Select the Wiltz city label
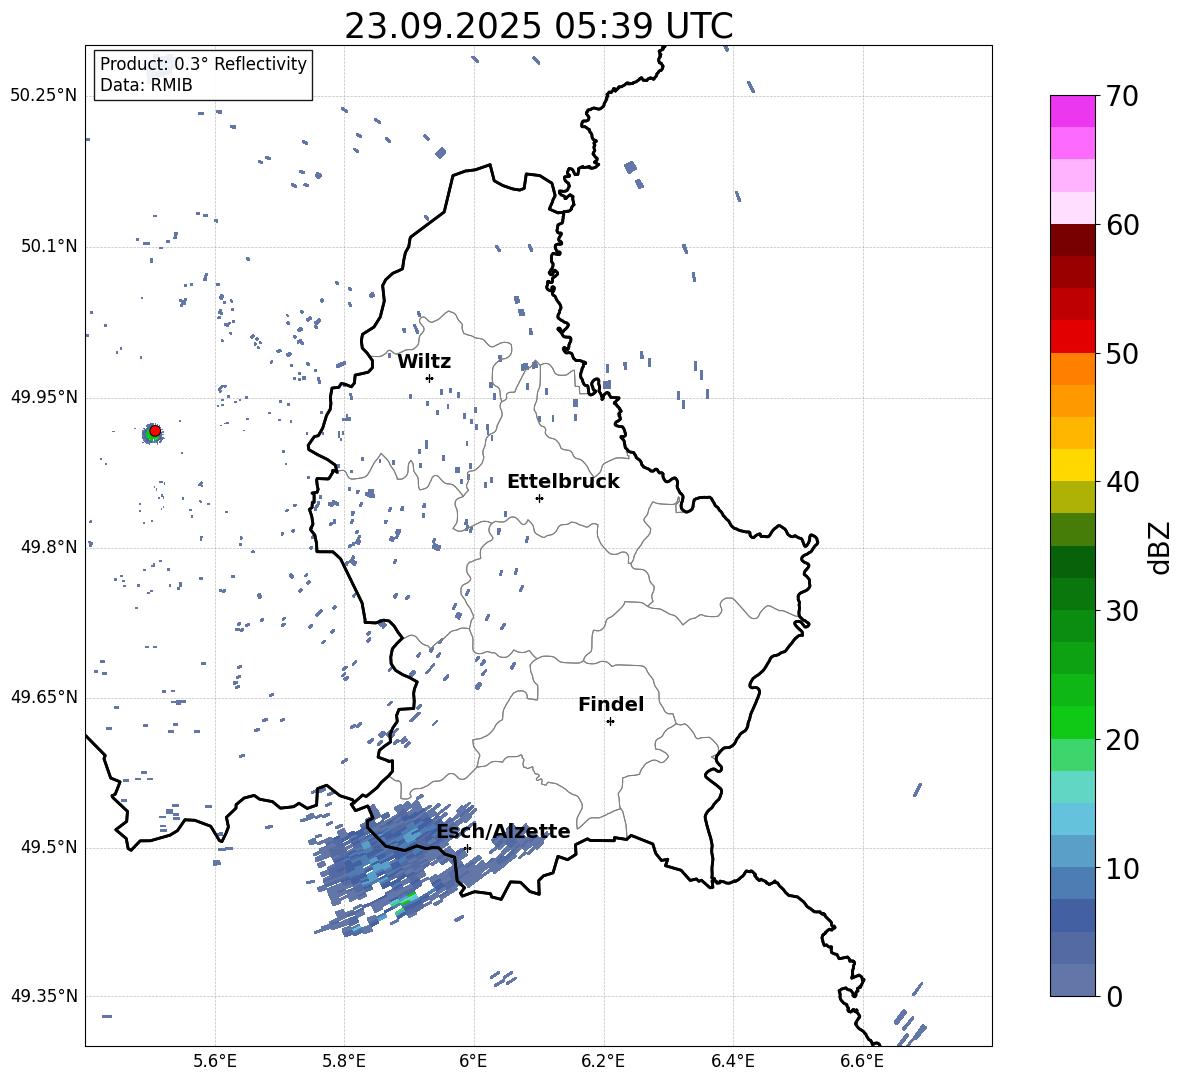This screenshot has height=1081, width=1184. [424, 362]
